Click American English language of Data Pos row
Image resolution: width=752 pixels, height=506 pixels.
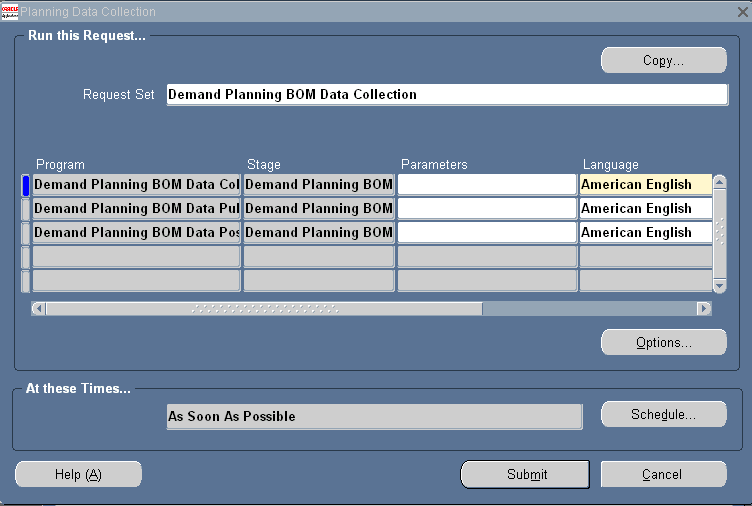pos(646,233)
